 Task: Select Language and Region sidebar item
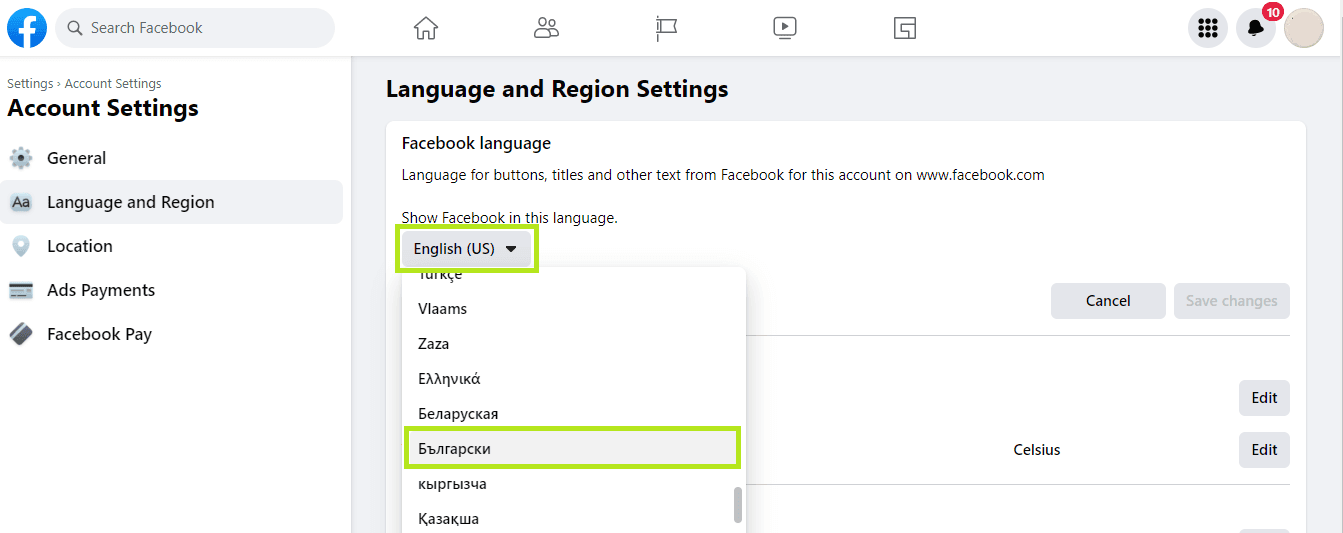coord(171,202)
